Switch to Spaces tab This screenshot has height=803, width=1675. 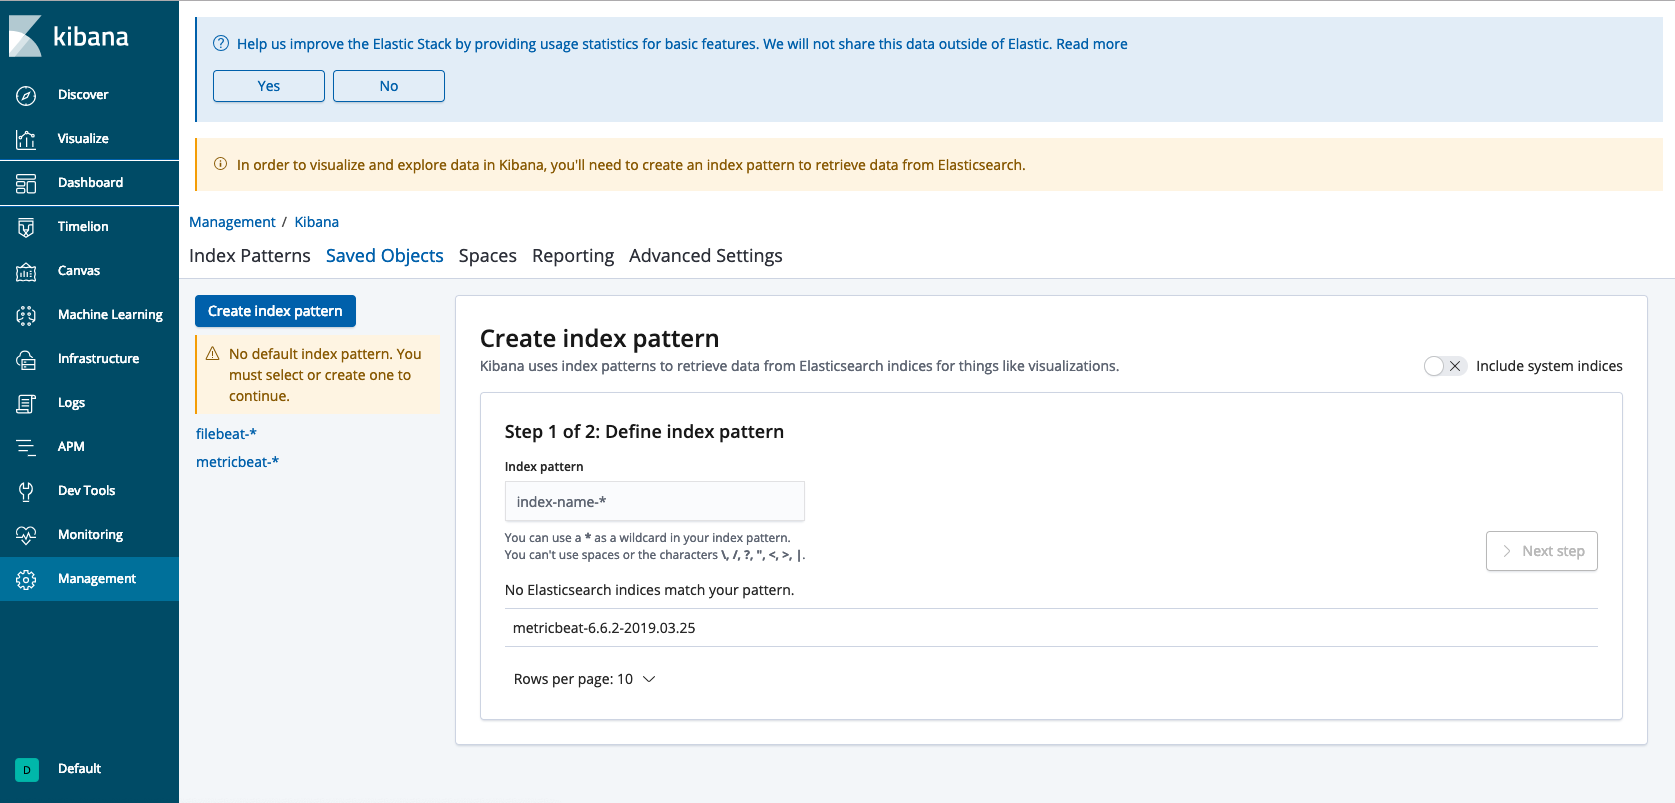tap(488, 256)
